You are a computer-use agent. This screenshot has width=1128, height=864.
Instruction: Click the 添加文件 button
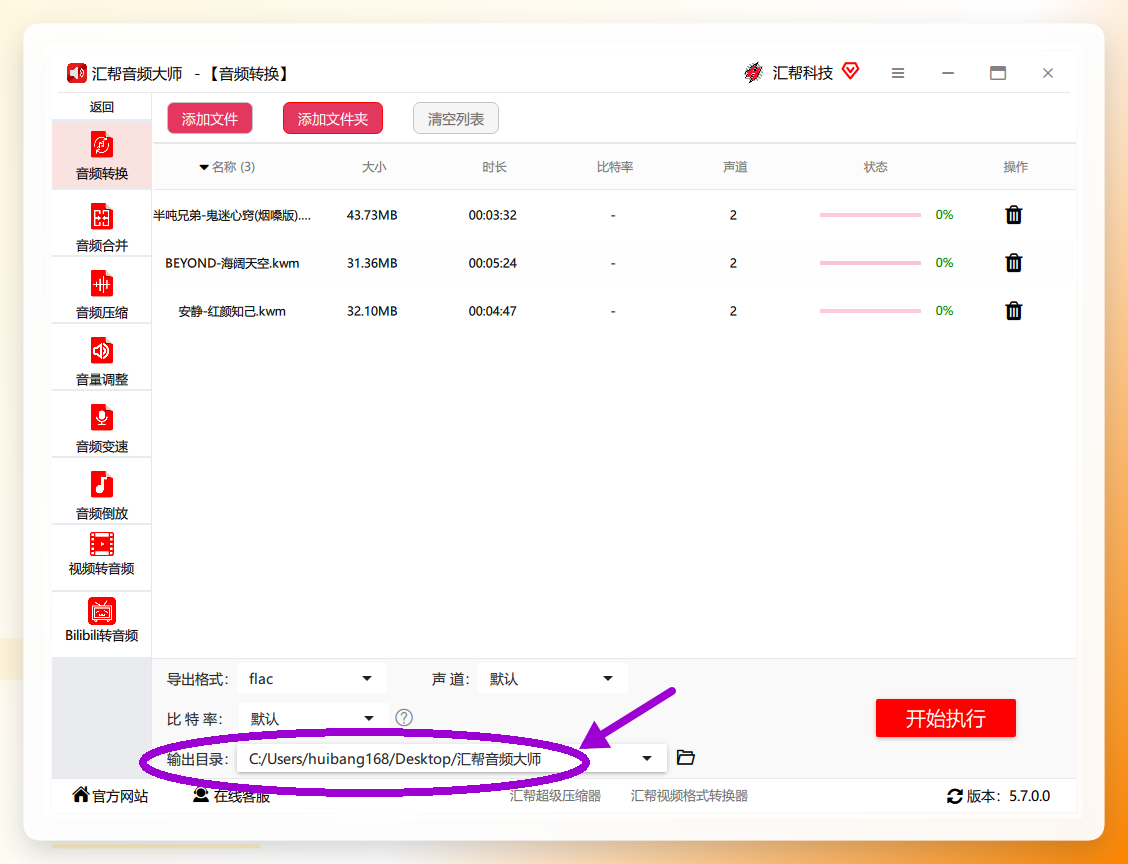click(x=210, y=119)
